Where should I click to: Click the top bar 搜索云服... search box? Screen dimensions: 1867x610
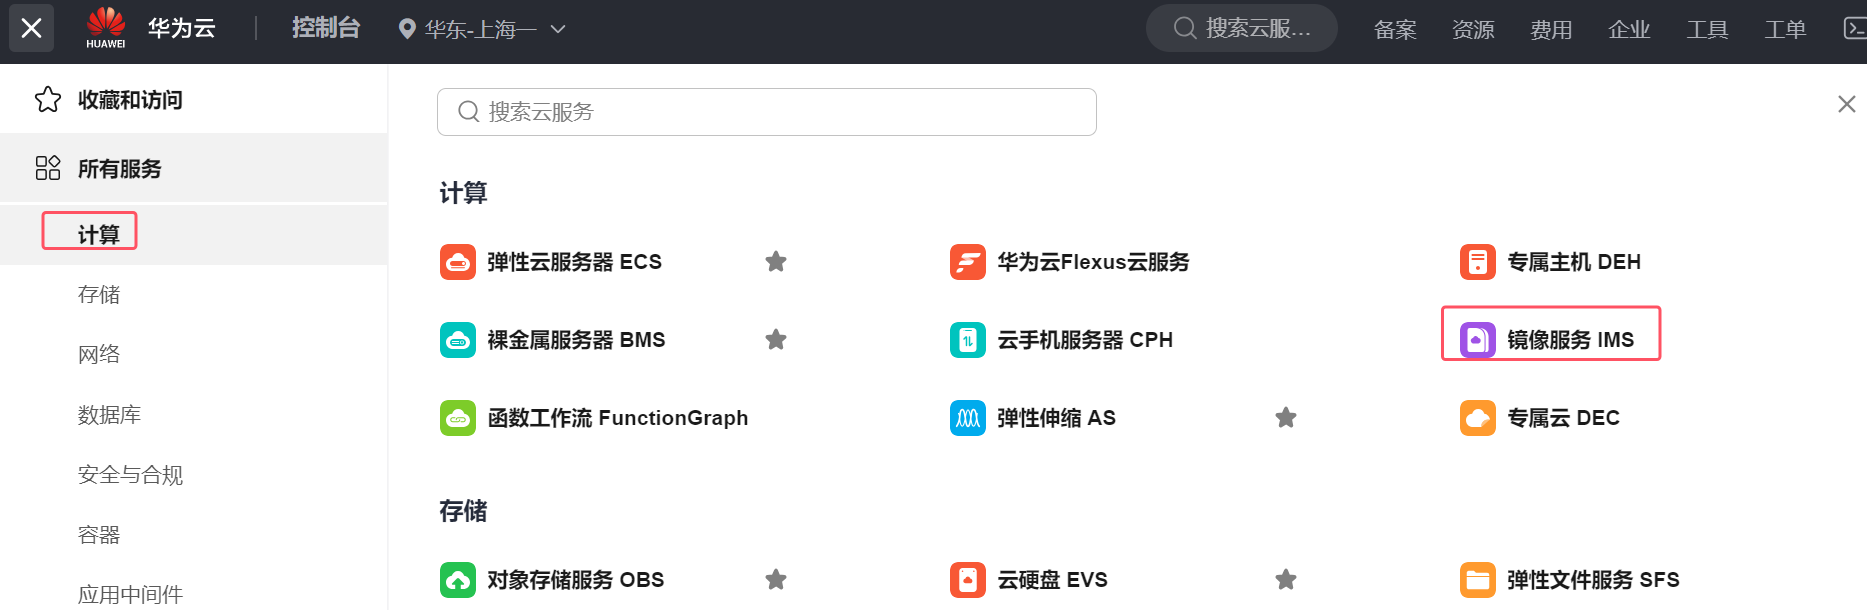click(1242, 28)
